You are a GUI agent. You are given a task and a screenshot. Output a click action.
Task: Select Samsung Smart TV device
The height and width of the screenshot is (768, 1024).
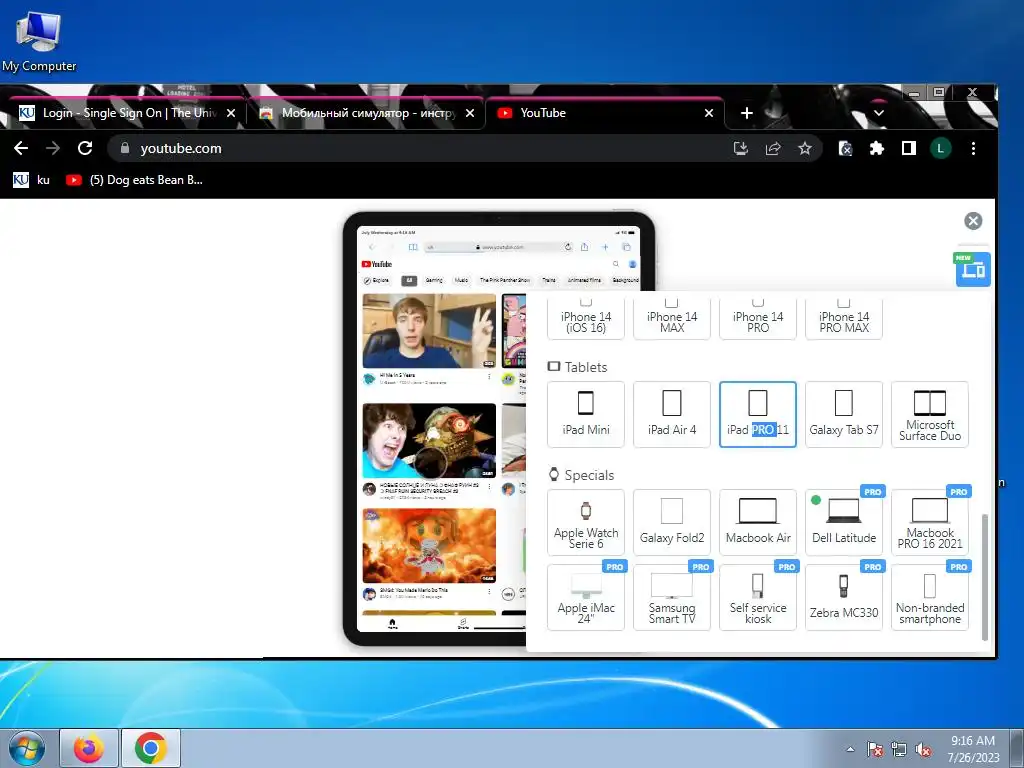pyautogui.click(x=671, y=598)
